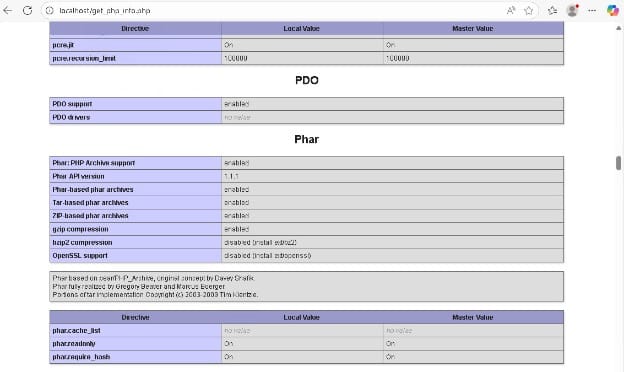
Task: Click bottom table Directive header
Action: click(x=135, y=317)
